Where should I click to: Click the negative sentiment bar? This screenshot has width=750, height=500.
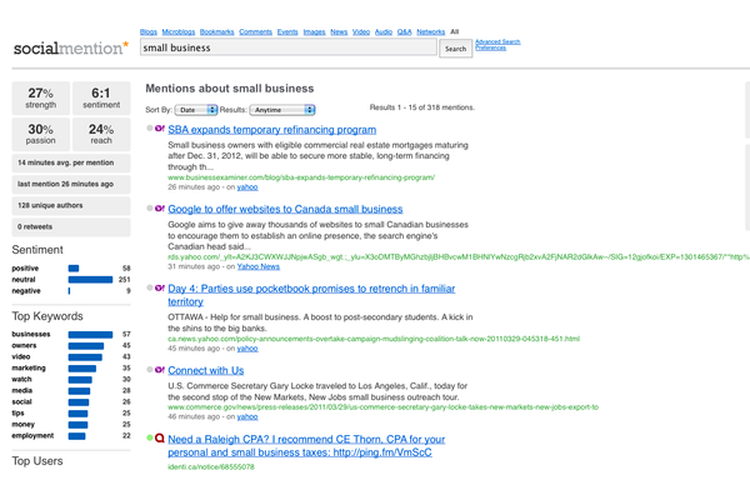[69, 291]
